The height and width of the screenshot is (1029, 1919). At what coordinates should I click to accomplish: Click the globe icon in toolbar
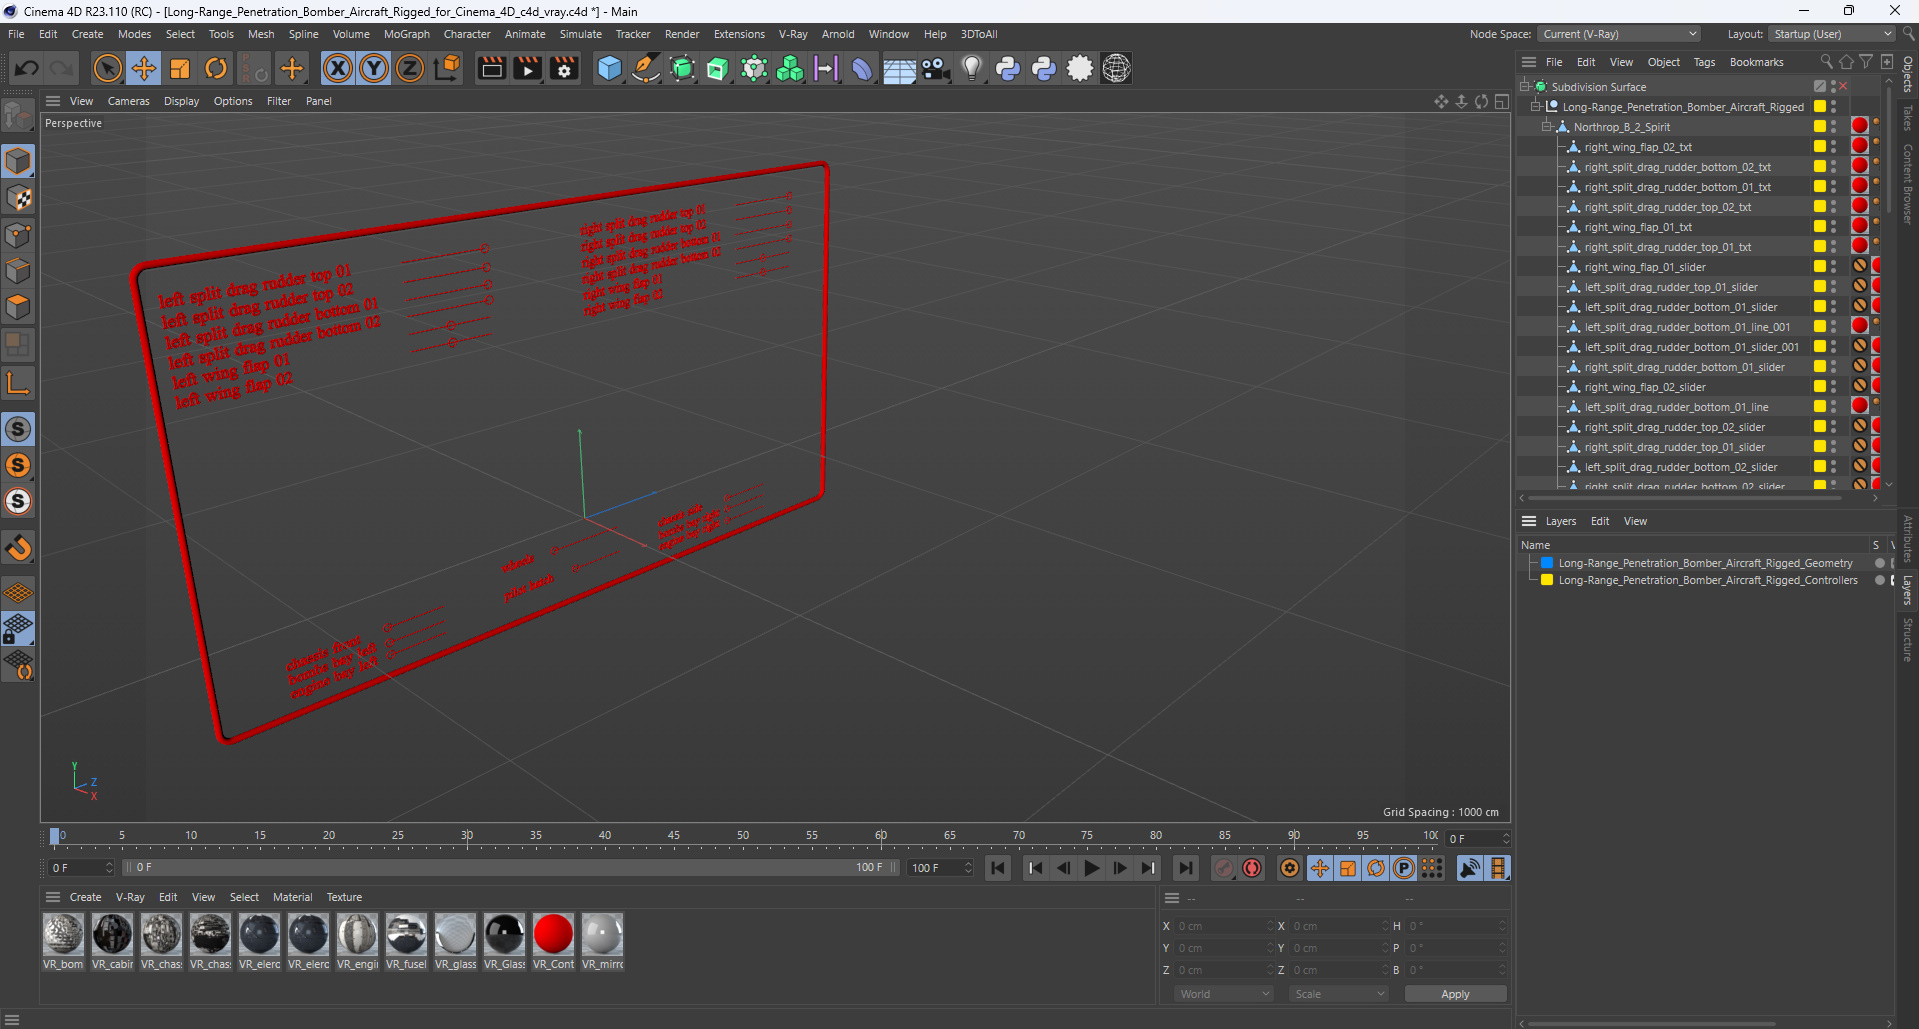tap(1116, 68)
